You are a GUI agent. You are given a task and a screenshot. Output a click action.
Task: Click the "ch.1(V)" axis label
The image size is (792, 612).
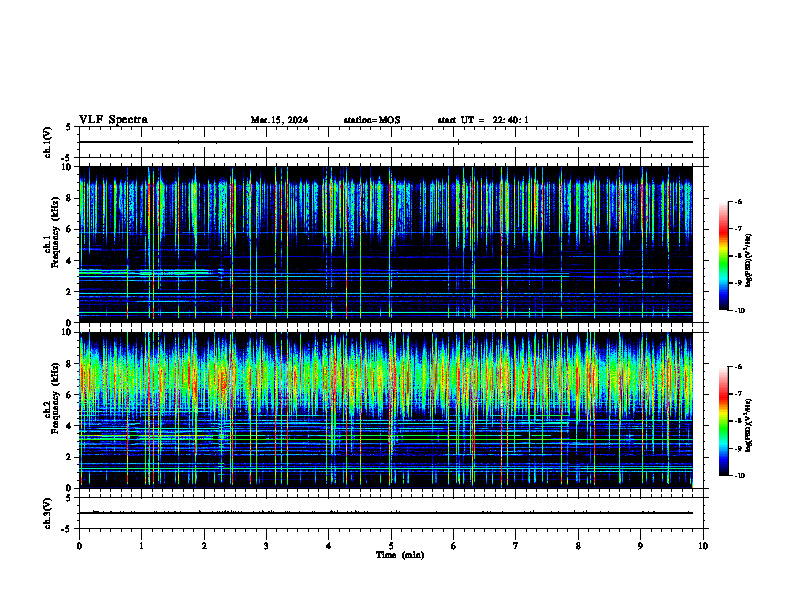(x=47, y=142)
